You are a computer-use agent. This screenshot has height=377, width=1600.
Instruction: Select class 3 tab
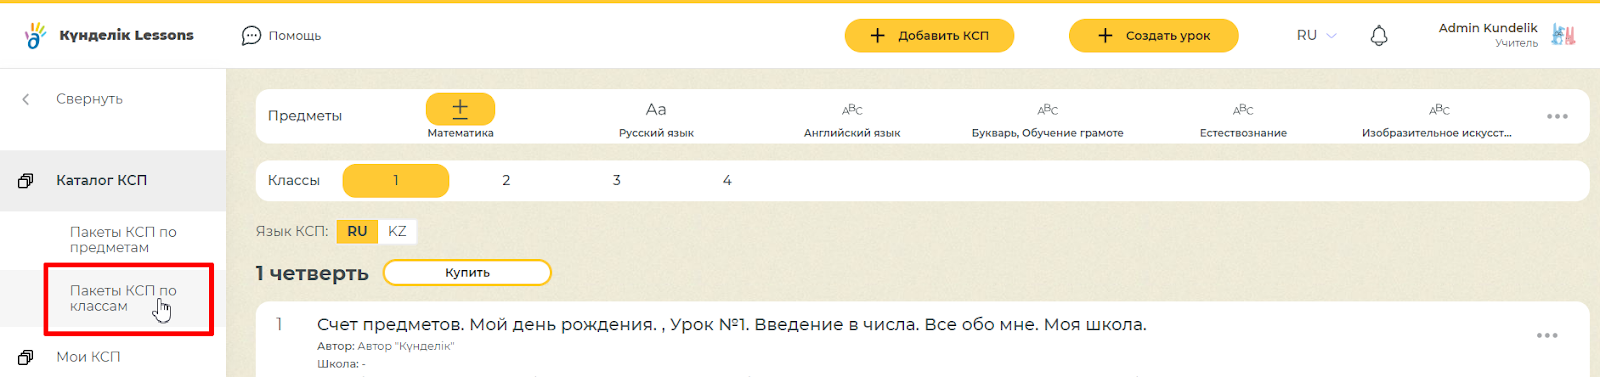pyautogui.click(x=617, y=181)
